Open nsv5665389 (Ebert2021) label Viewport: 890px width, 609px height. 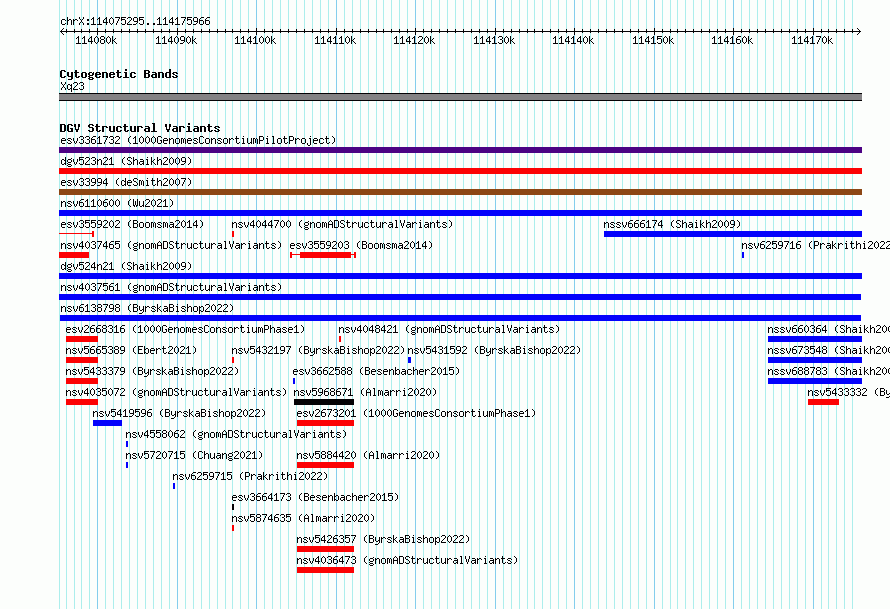pos(131,350)
